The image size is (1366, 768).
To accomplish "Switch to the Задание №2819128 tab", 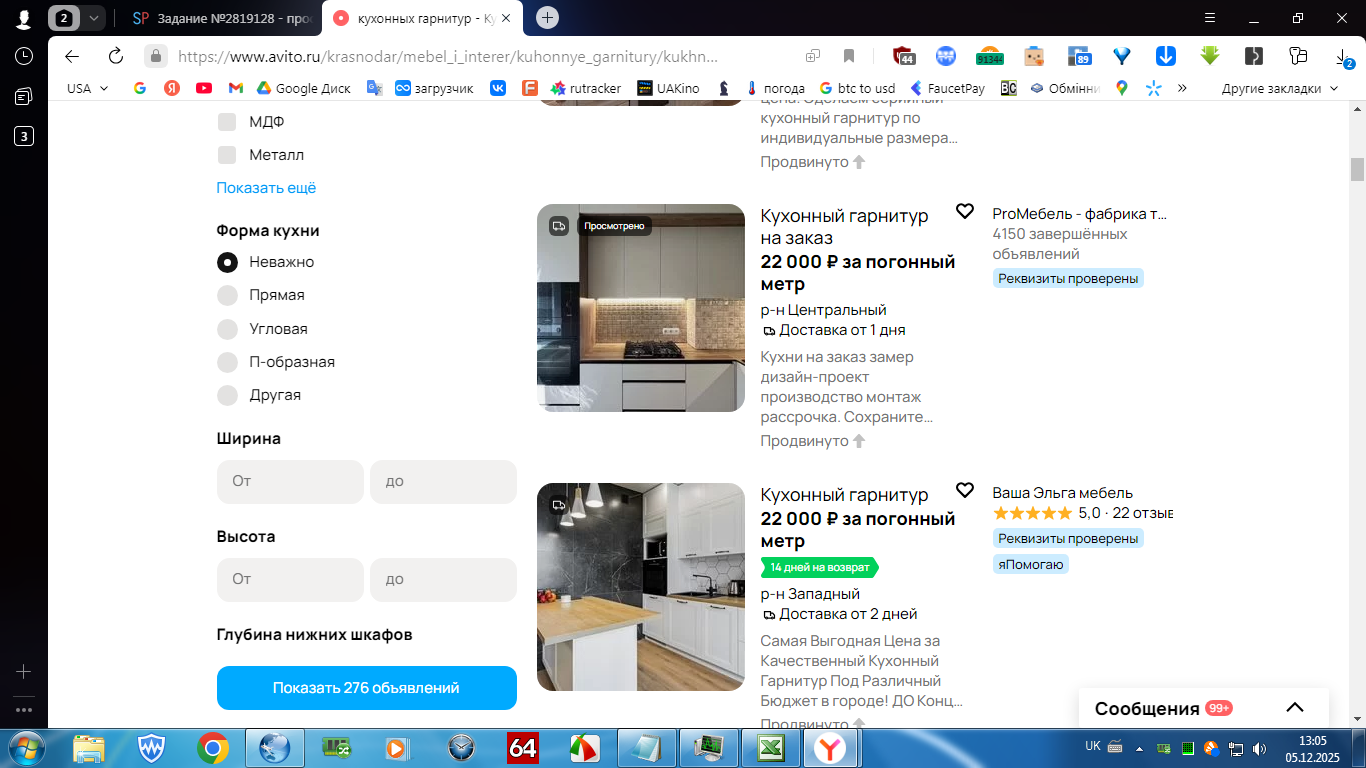I will [221, 18].
